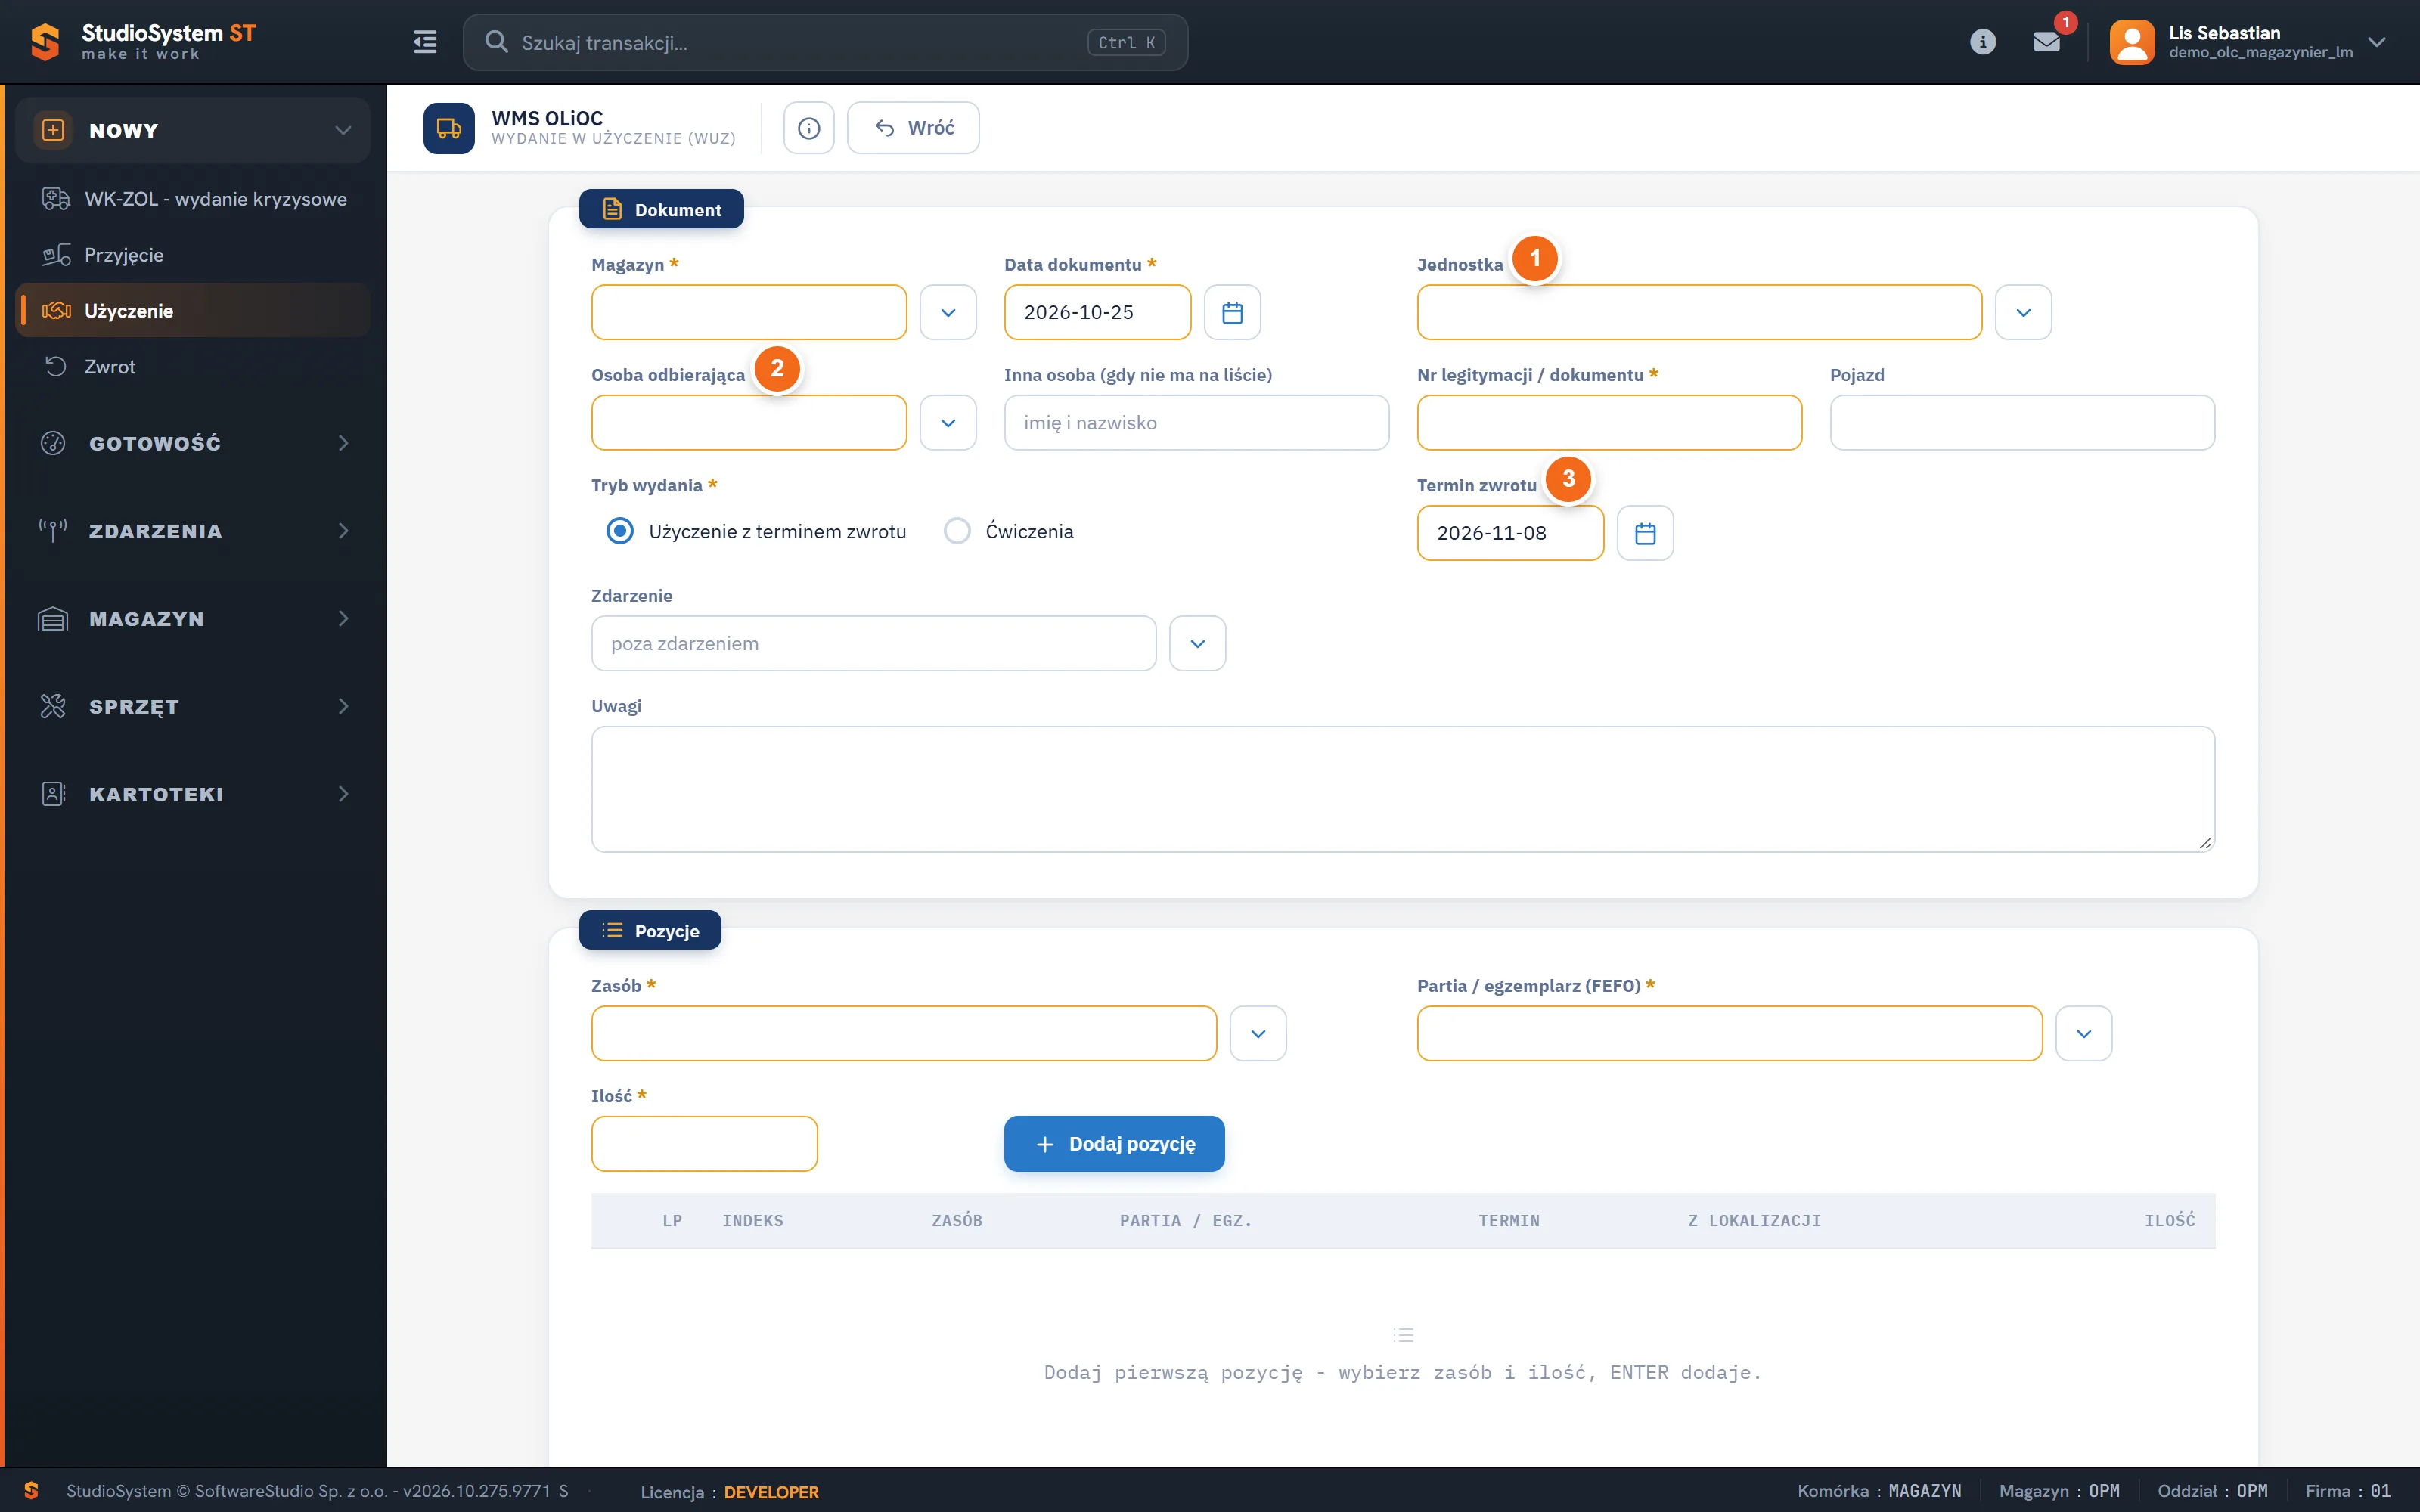This screenshot has width=2420, height=1512.
Task: Open the Zwrot menu item
Action: tap(193, 367)
